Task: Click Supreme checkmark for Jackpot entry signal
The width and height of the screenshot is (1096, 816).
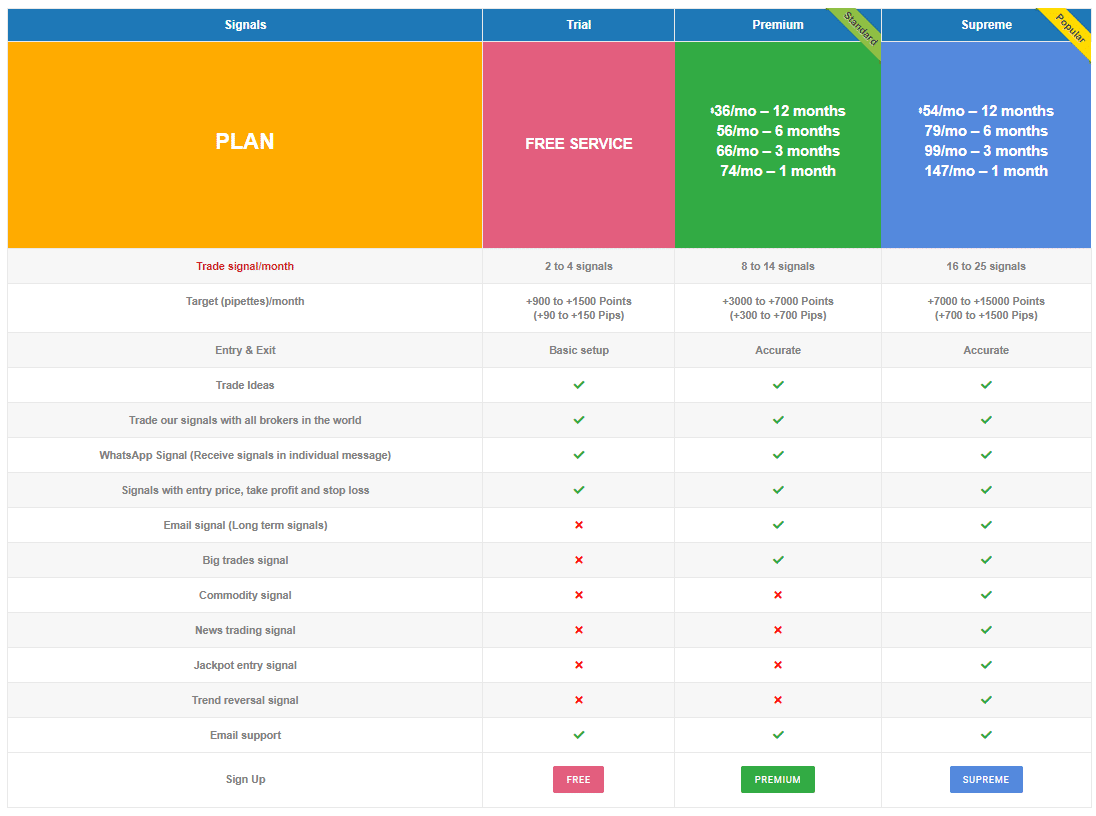Action: click(986, 665)
